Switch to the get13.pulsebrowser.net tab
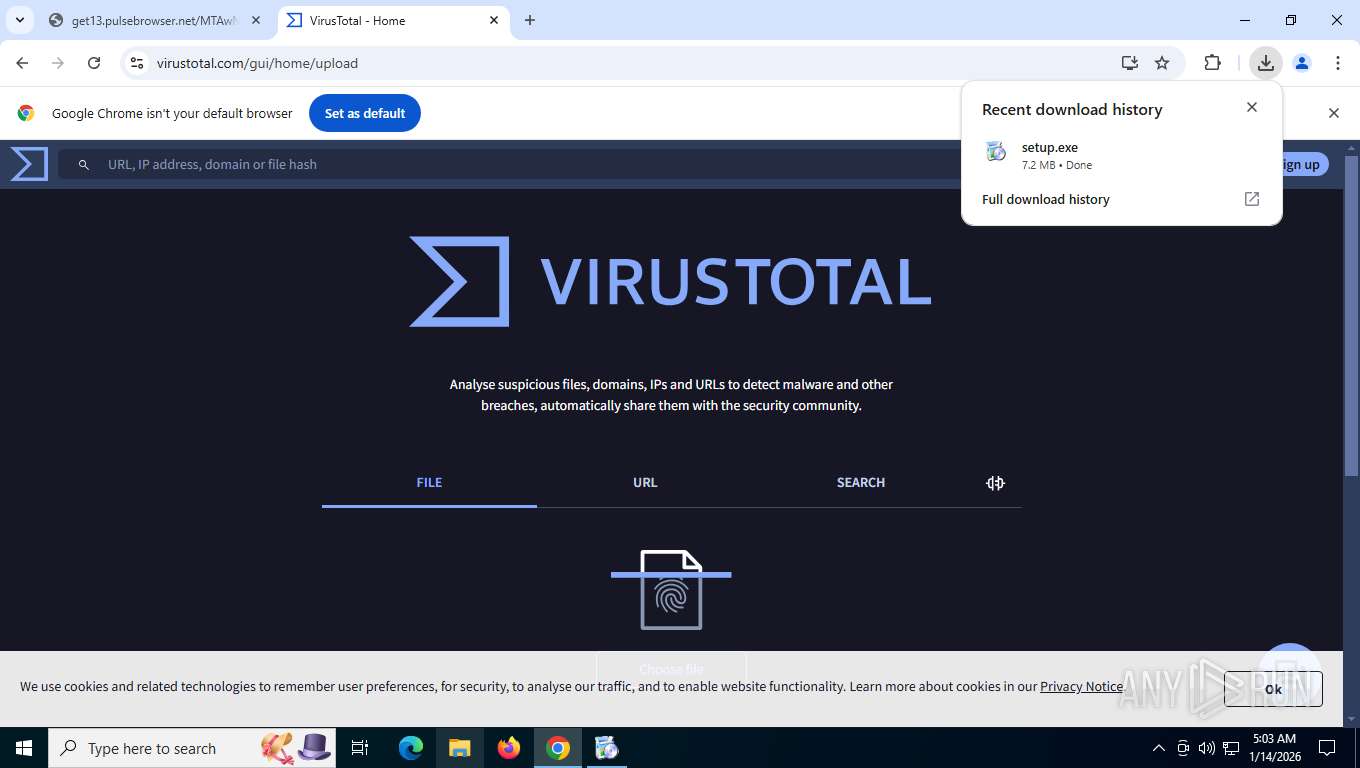The height and width of the screenshot is (768, 1360). click(155, 20)
